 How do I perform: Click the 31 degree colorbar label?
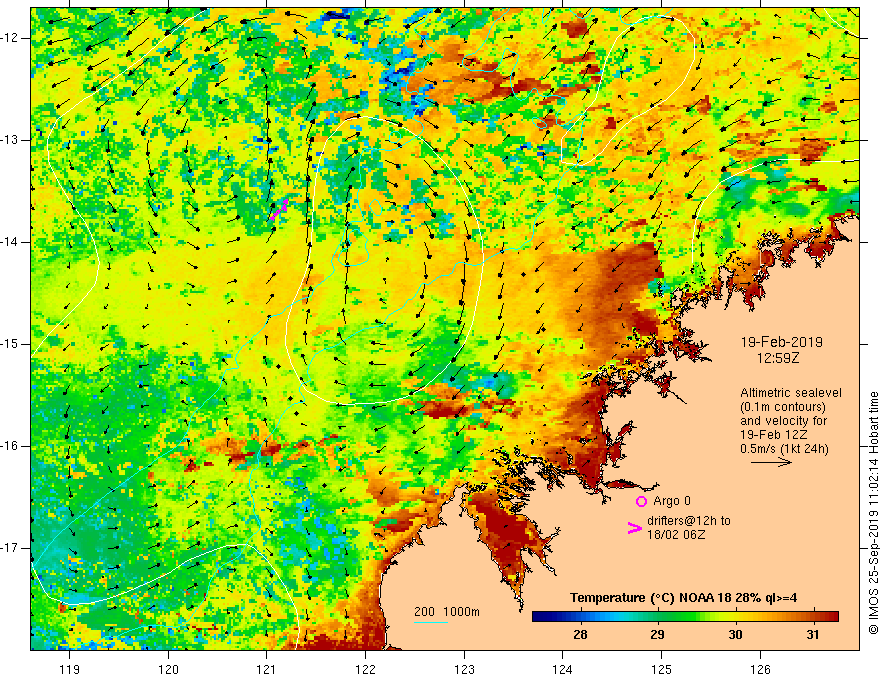(812, 635)
